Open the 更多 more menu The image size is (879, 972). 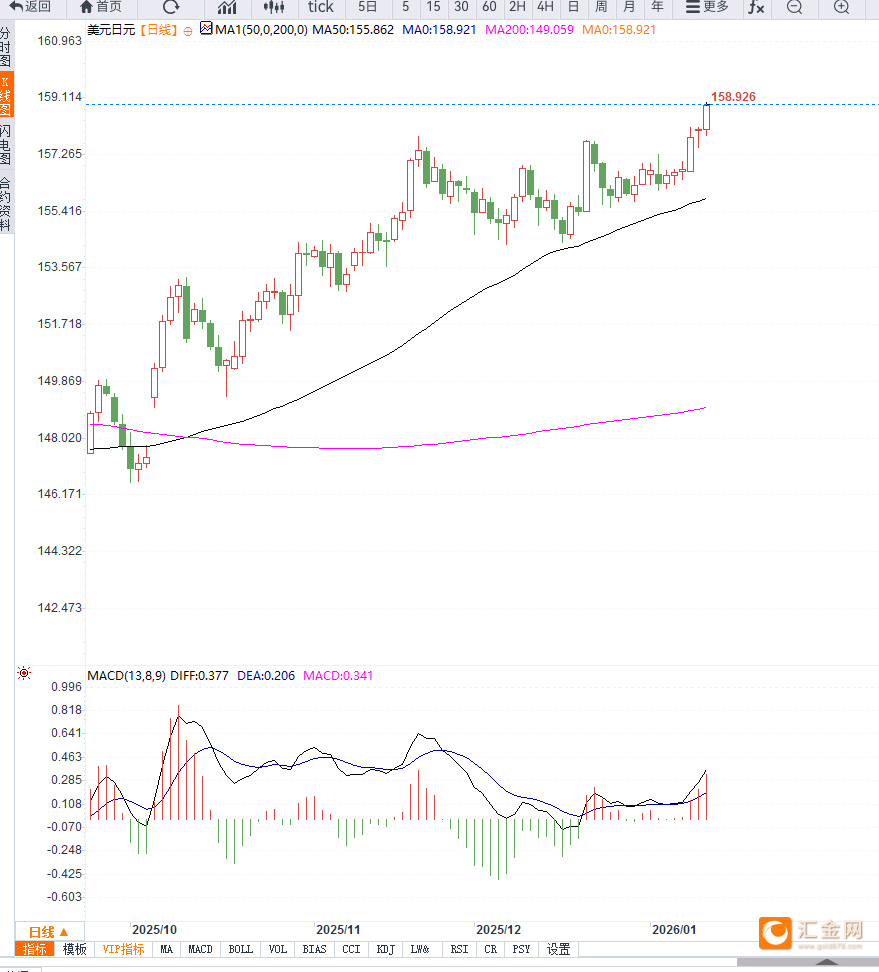click(707, 7)
